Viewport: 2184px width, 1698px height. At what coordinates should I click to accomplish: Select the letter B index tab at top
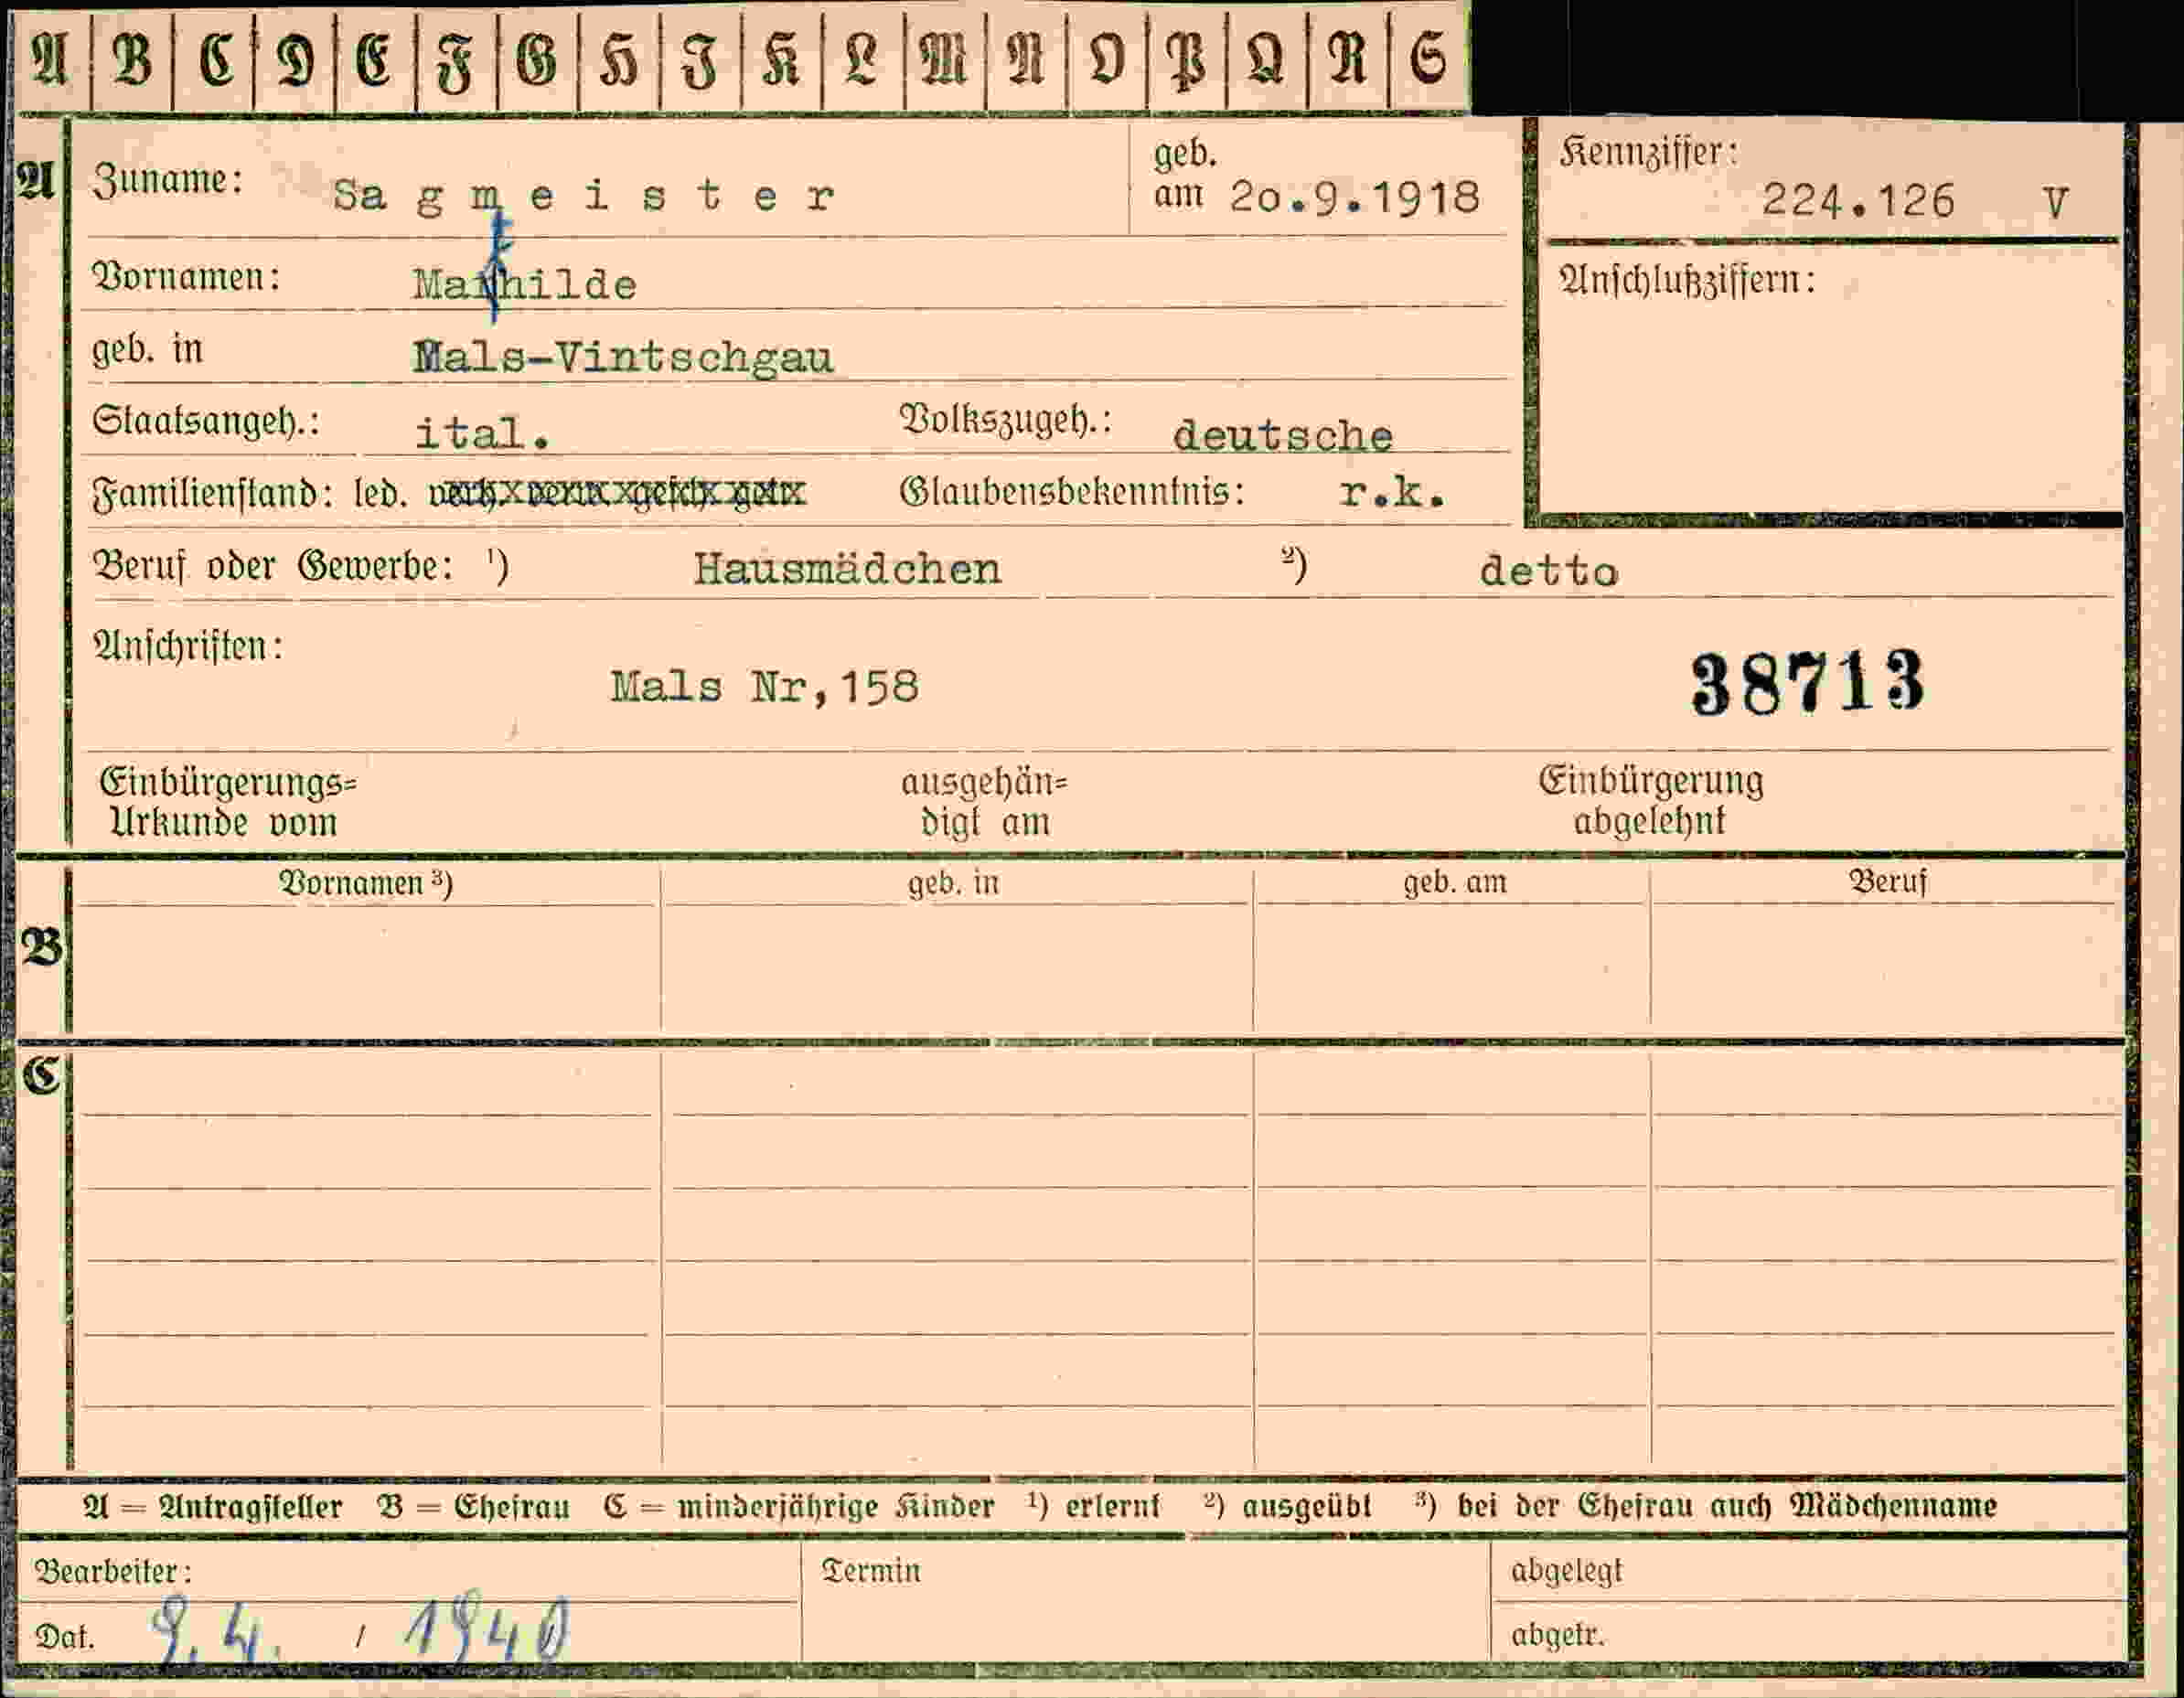pyautogui.click(x=132, y=60)
